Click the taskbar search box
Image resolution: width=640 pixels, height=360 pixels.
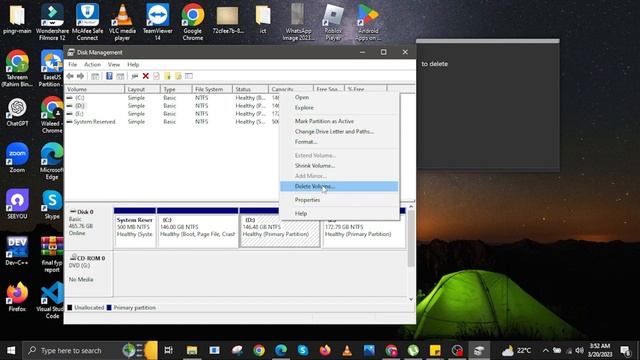coord(90,350)
